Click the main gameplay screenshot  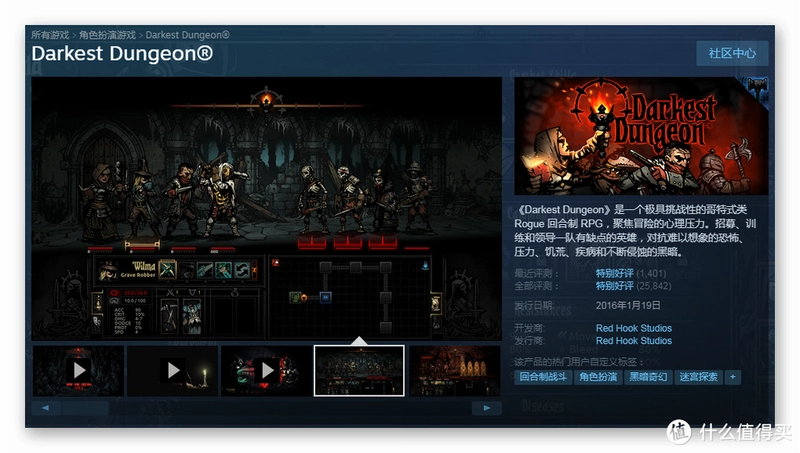(267, 209)
